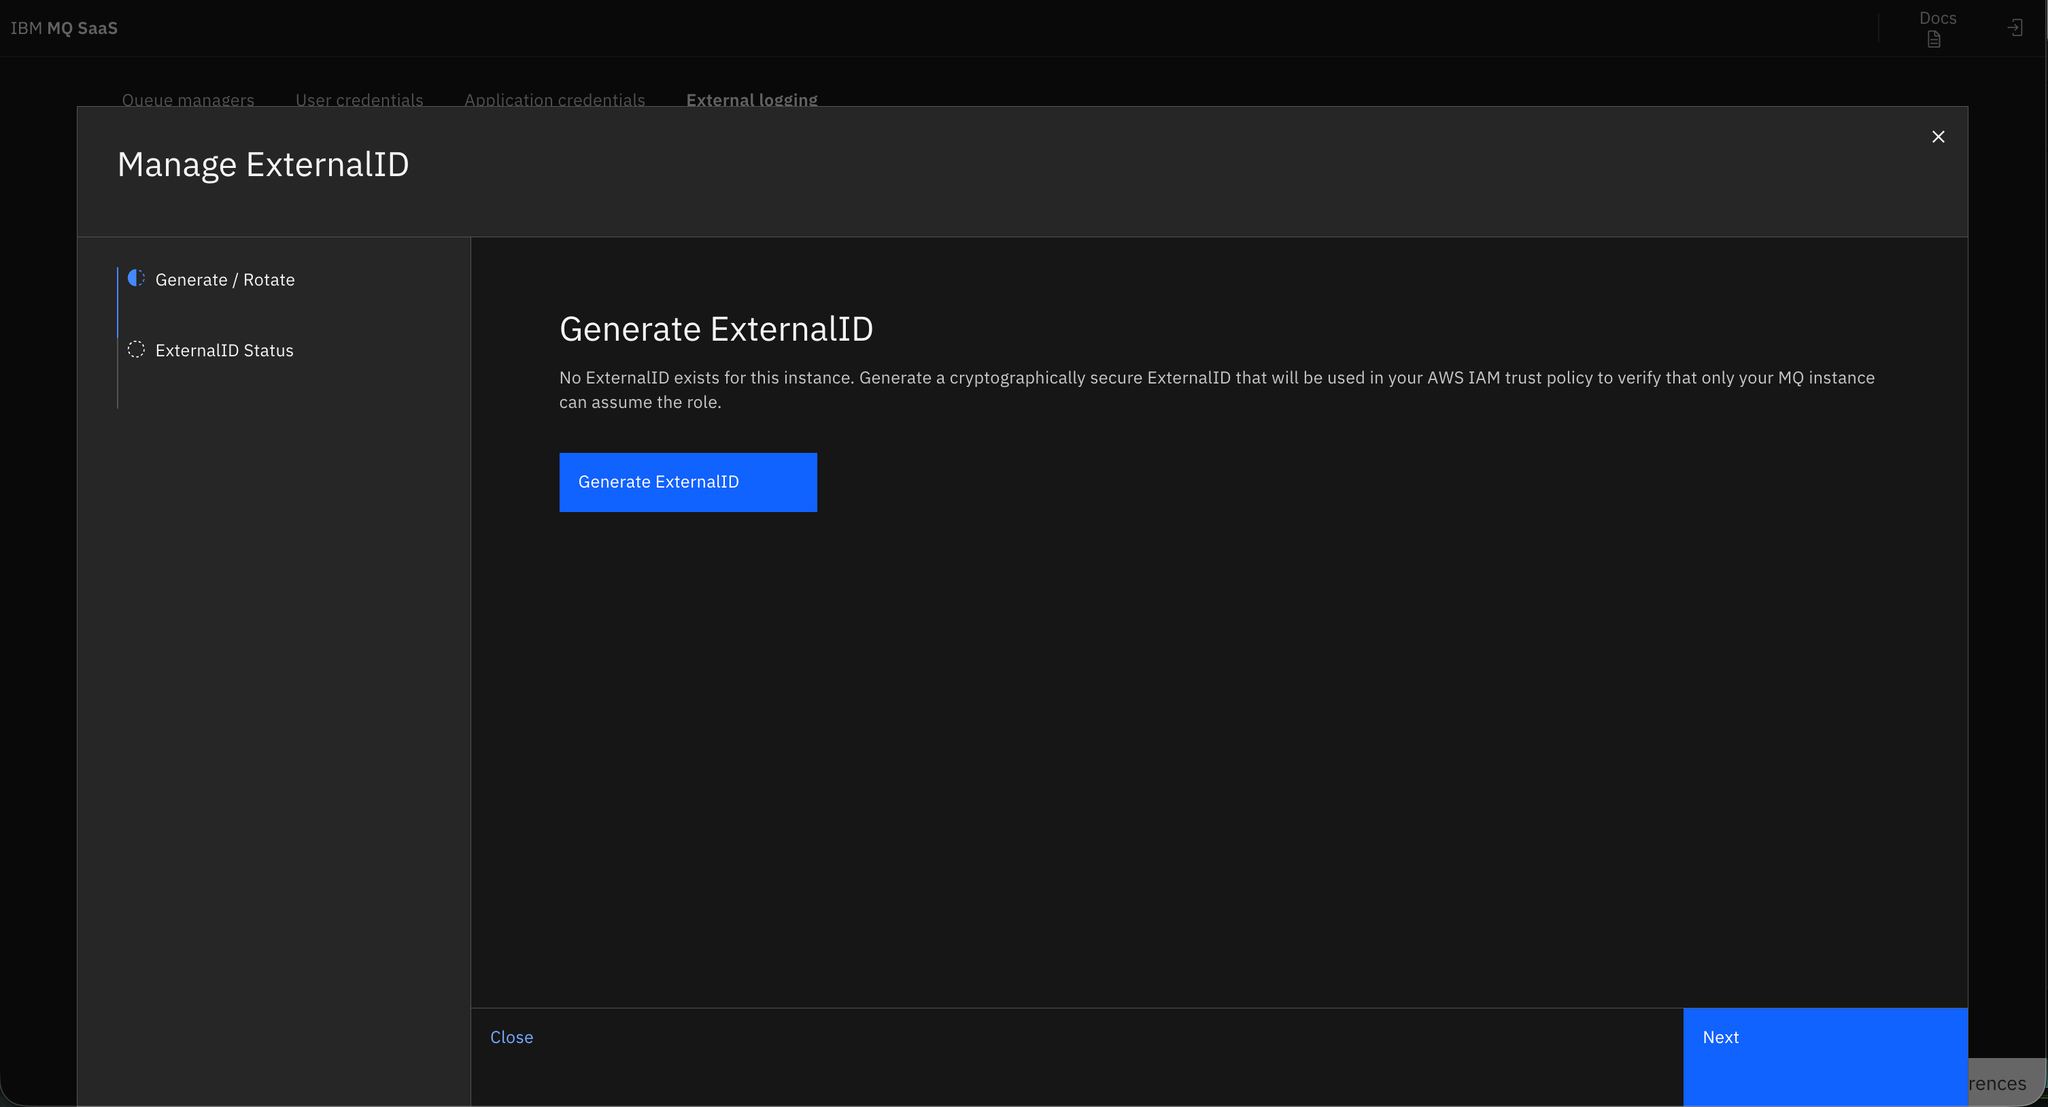The image size is (2048, 1107).
Task: Click the logout icon in header
Action: coord(2015,28)
